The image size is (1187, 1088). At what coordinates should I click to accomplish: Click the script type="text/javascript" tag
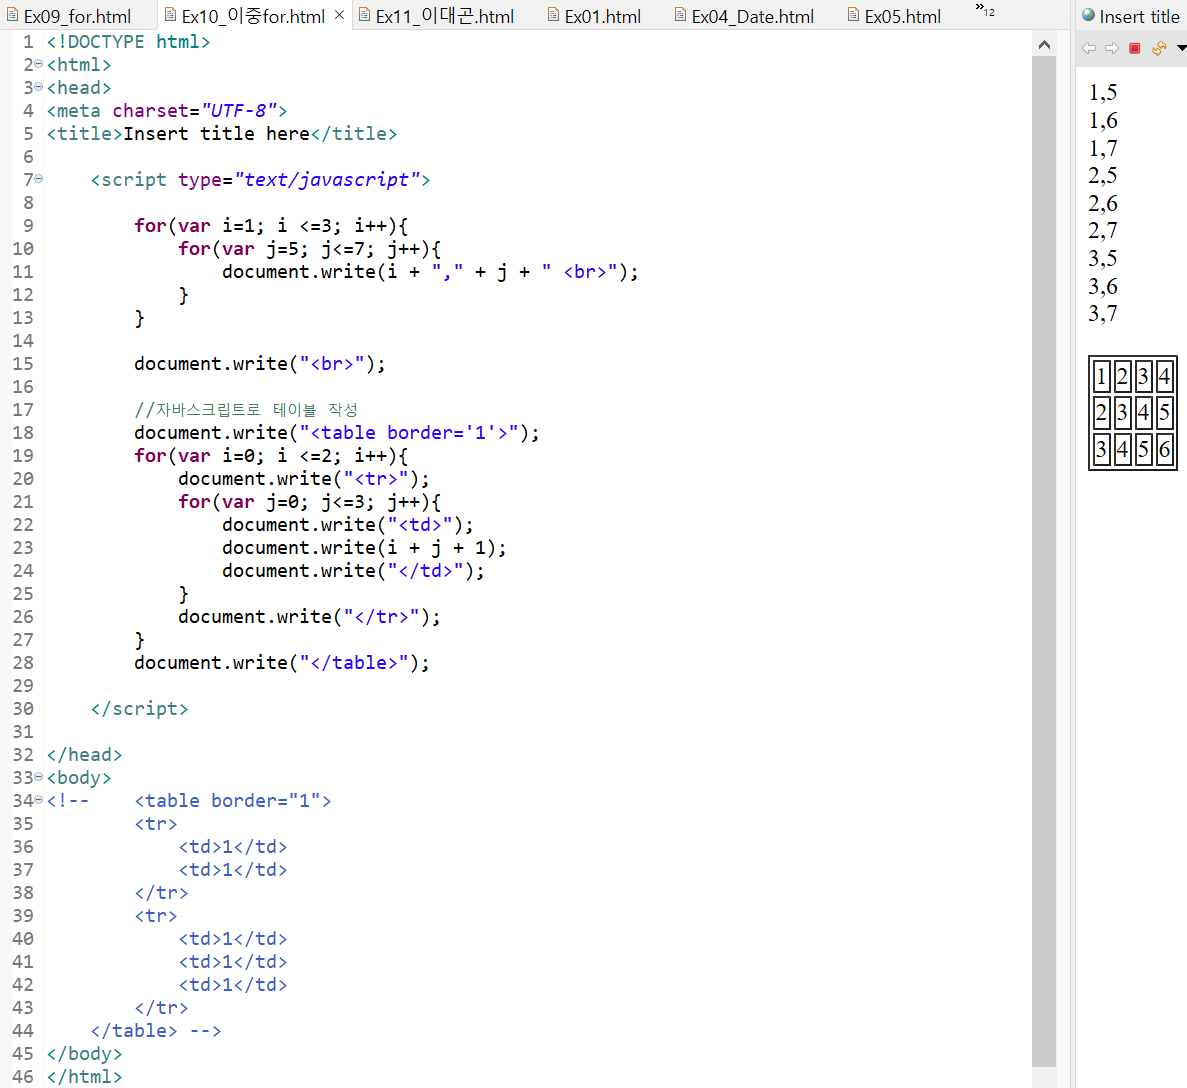pos(260,179)
